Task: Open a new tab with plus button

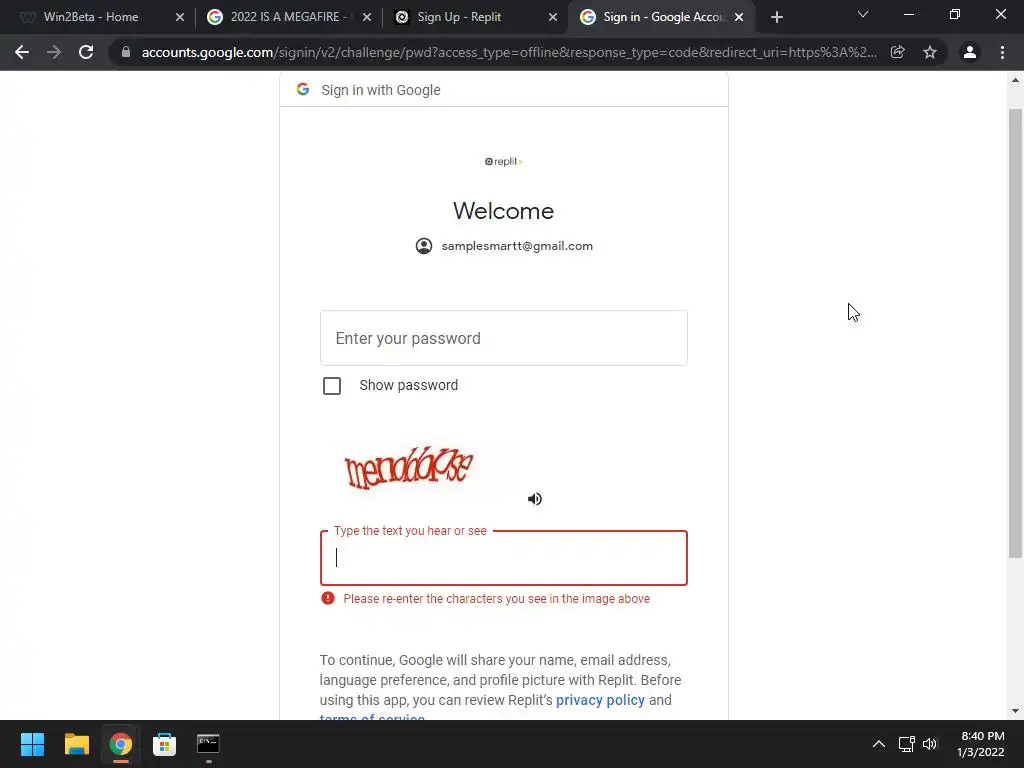Action: click(776, 17)
